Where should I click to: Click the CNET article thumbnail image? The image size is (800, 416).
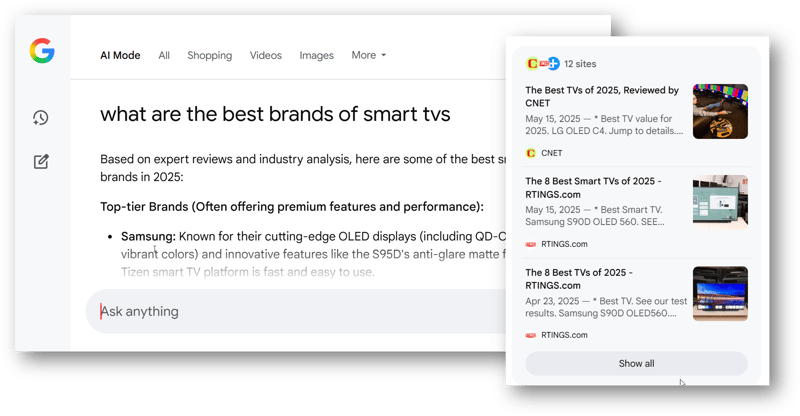coord(720,111)
